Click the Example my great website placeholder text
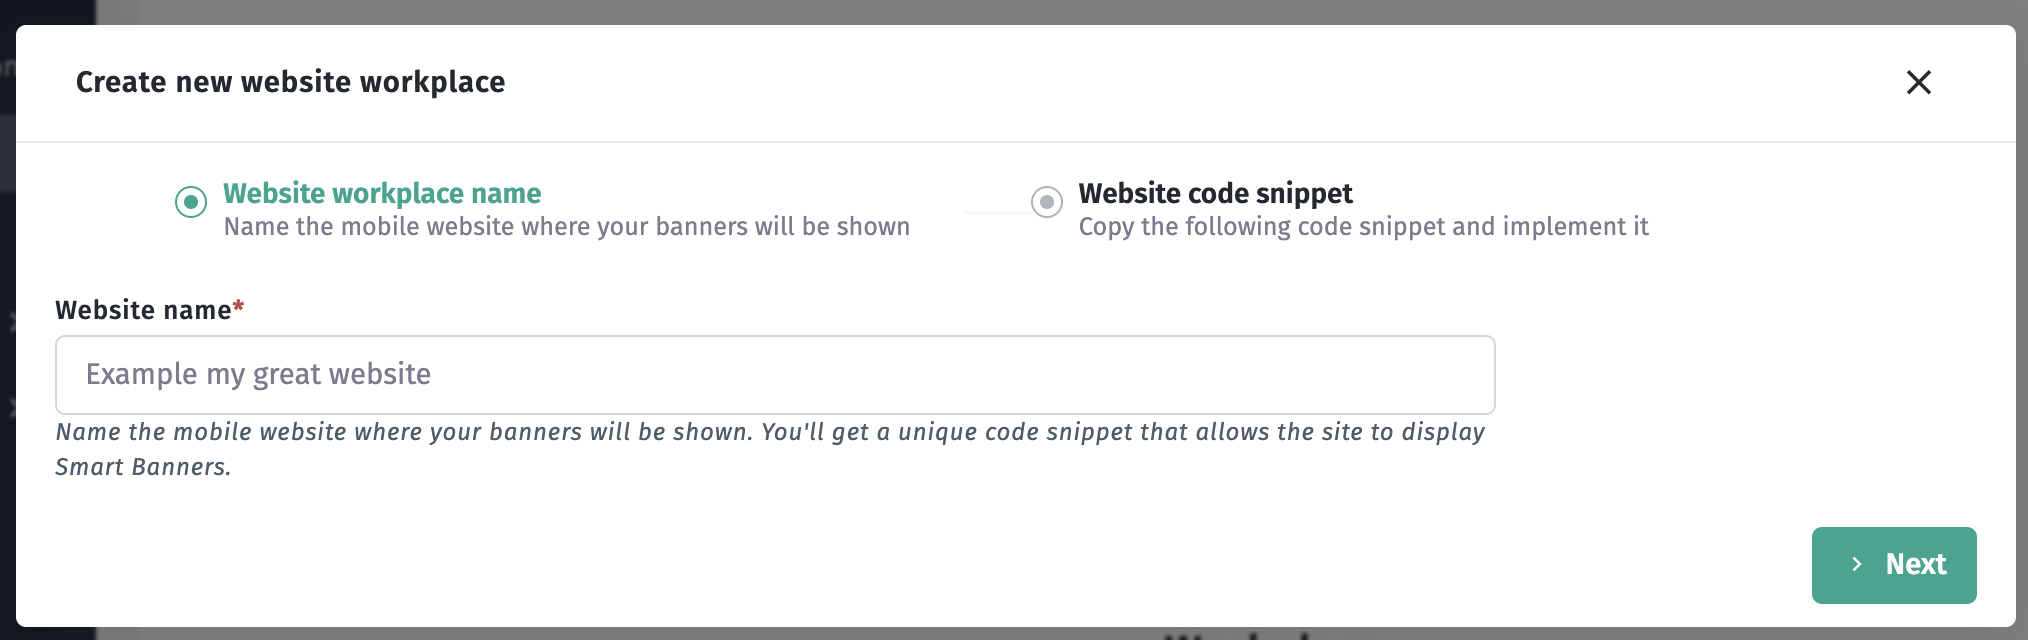2028x640 pixels. (x=258, y=374)
